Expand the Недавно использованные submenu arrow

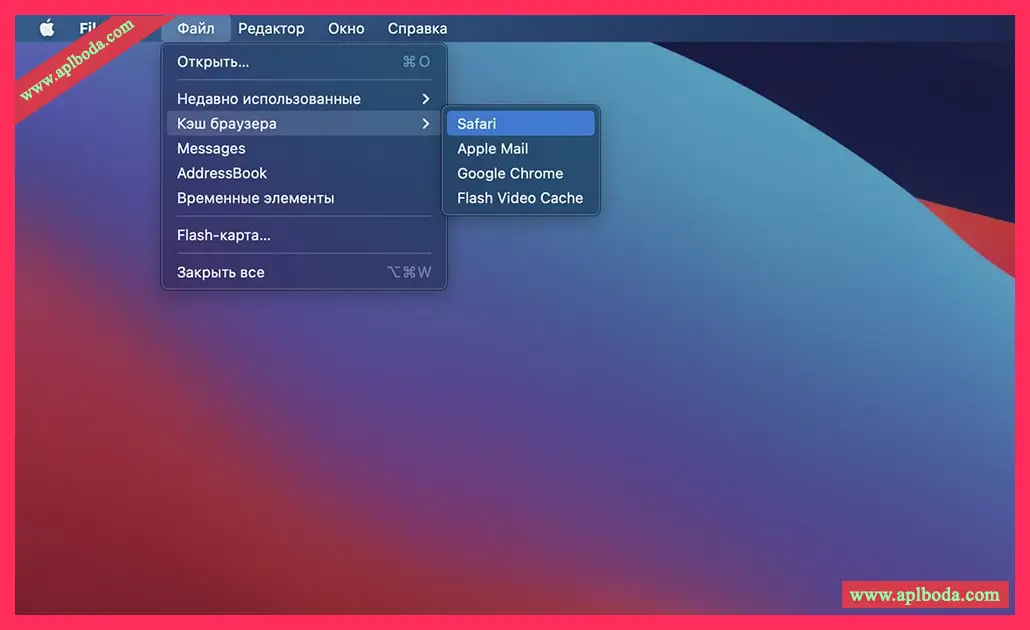pos(425,99)
